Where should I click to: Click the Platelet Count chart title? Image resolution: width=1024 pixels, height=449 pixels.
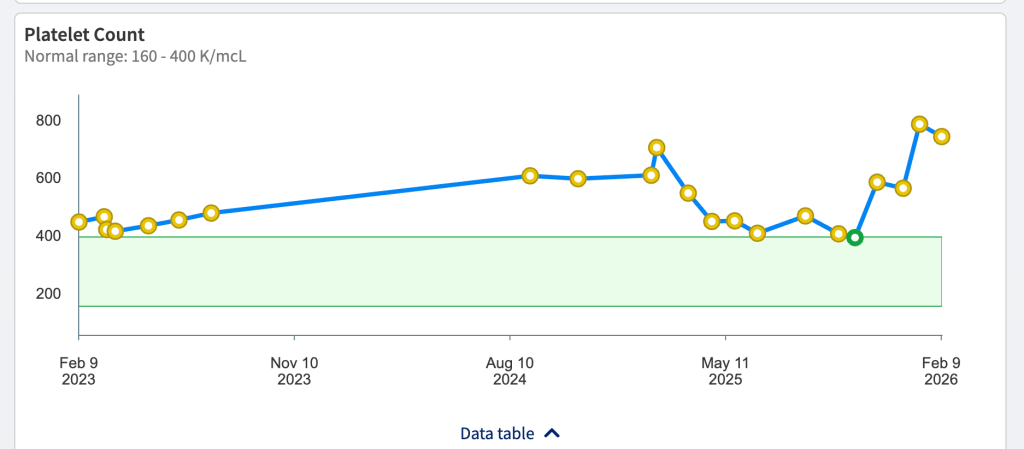coord(84,34)
